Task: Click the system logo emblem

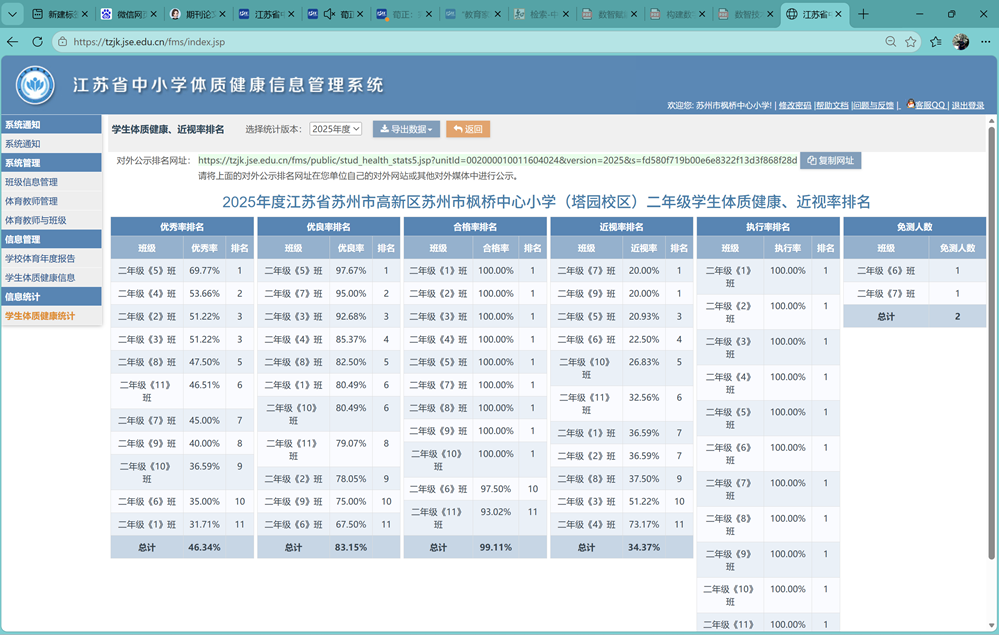Action: coord(35,85)
